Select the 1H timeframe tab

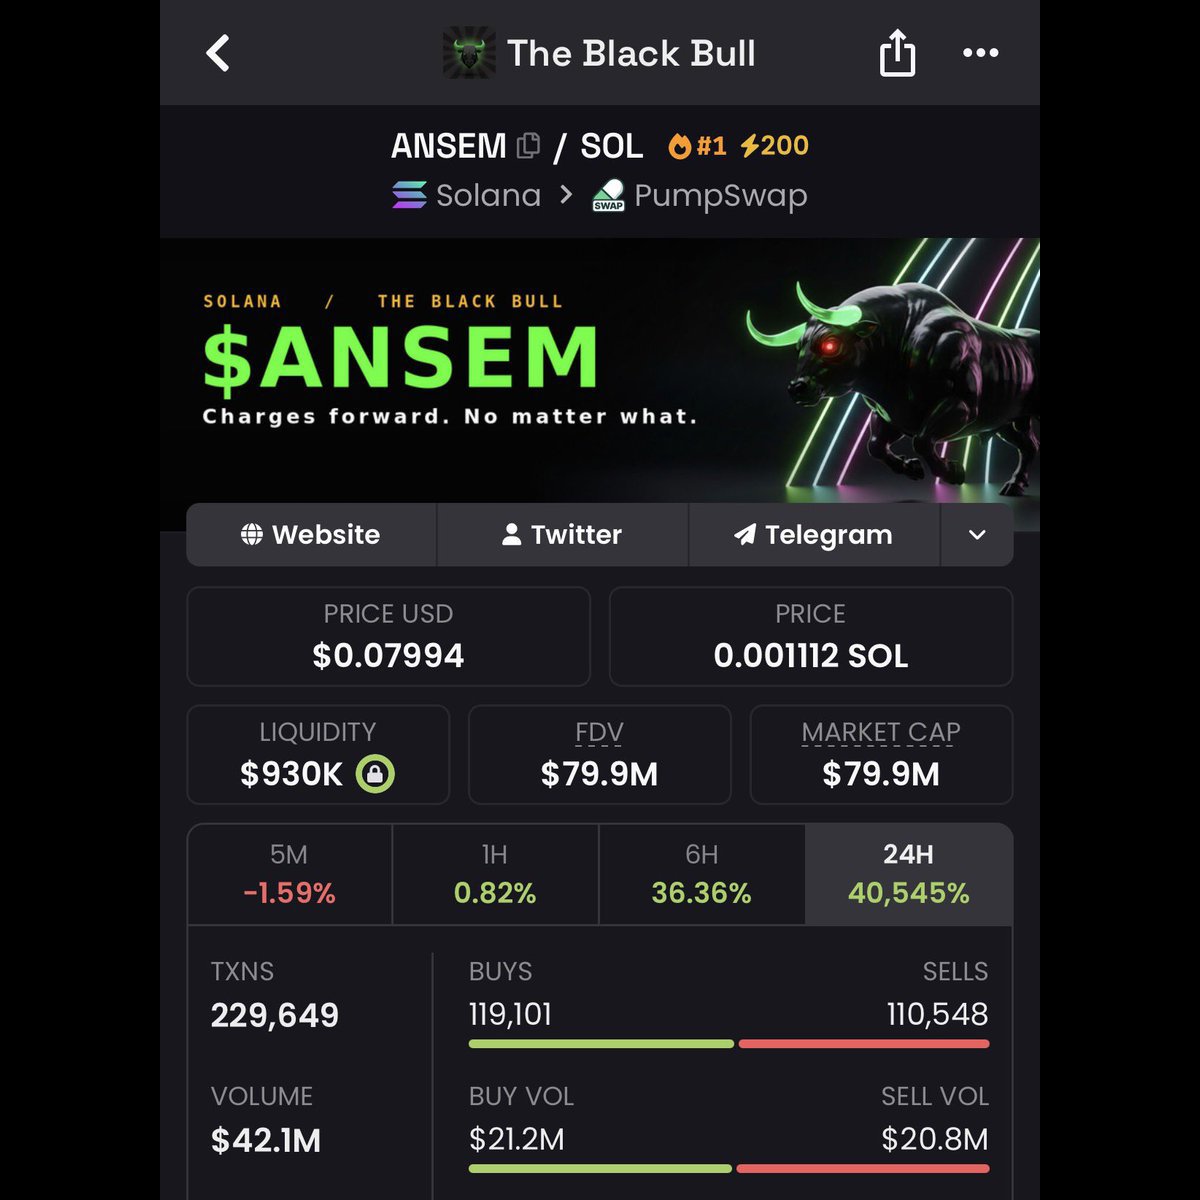click(495, 874)
